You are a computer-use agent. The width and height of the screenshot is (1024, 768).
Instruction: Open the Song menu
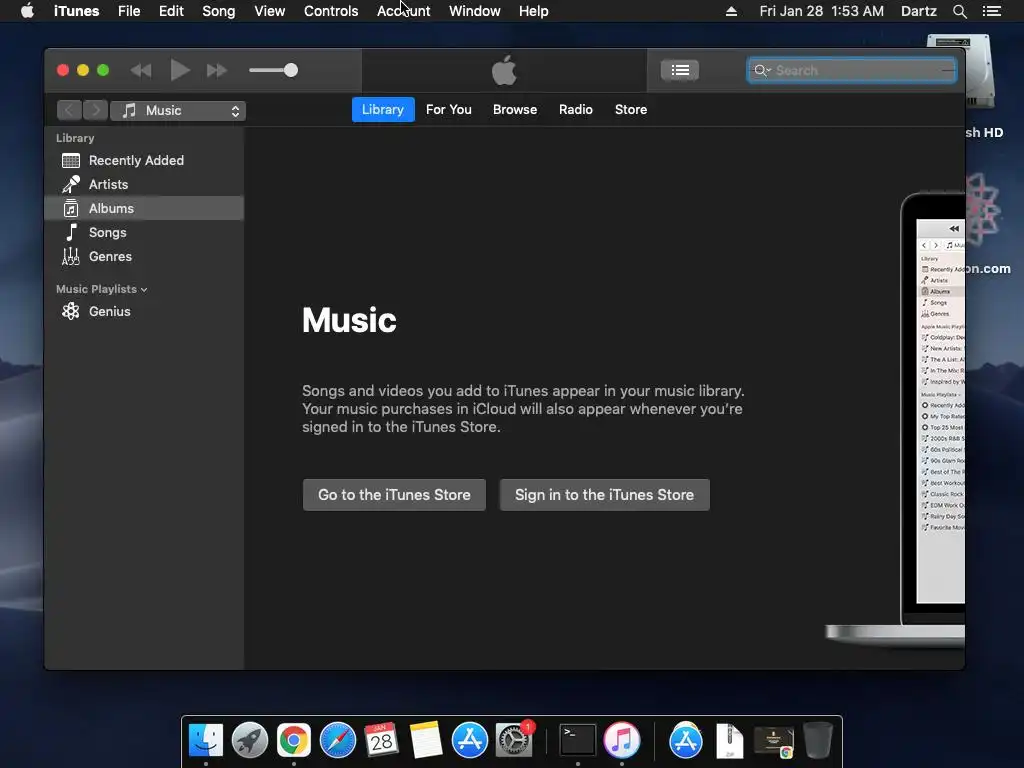[219, 11]
